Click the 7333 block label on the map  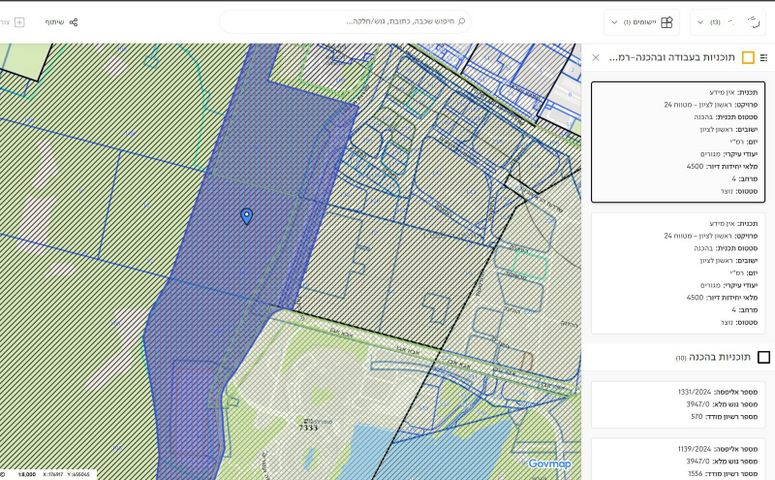(308, 428)
